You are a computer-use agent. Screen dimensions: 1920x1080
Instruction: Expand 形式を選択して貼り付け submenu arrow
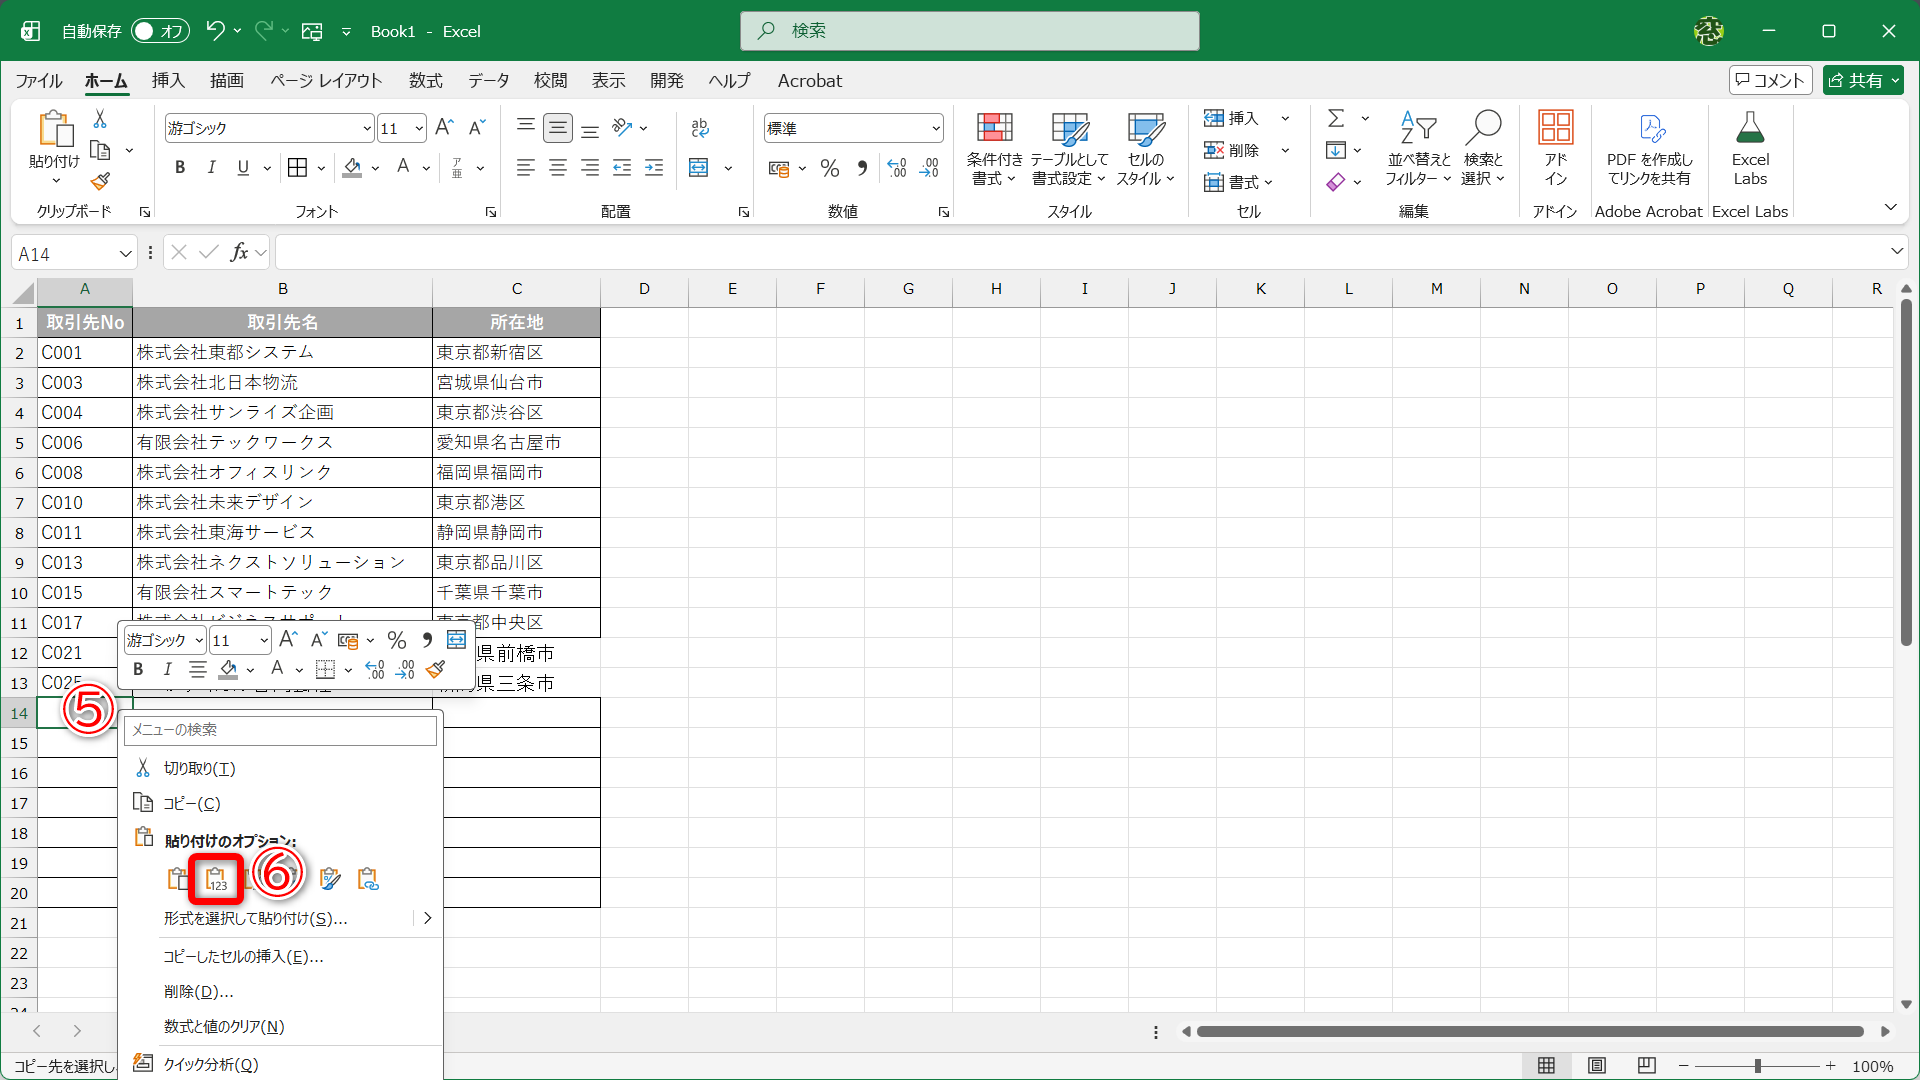point(427,917)
